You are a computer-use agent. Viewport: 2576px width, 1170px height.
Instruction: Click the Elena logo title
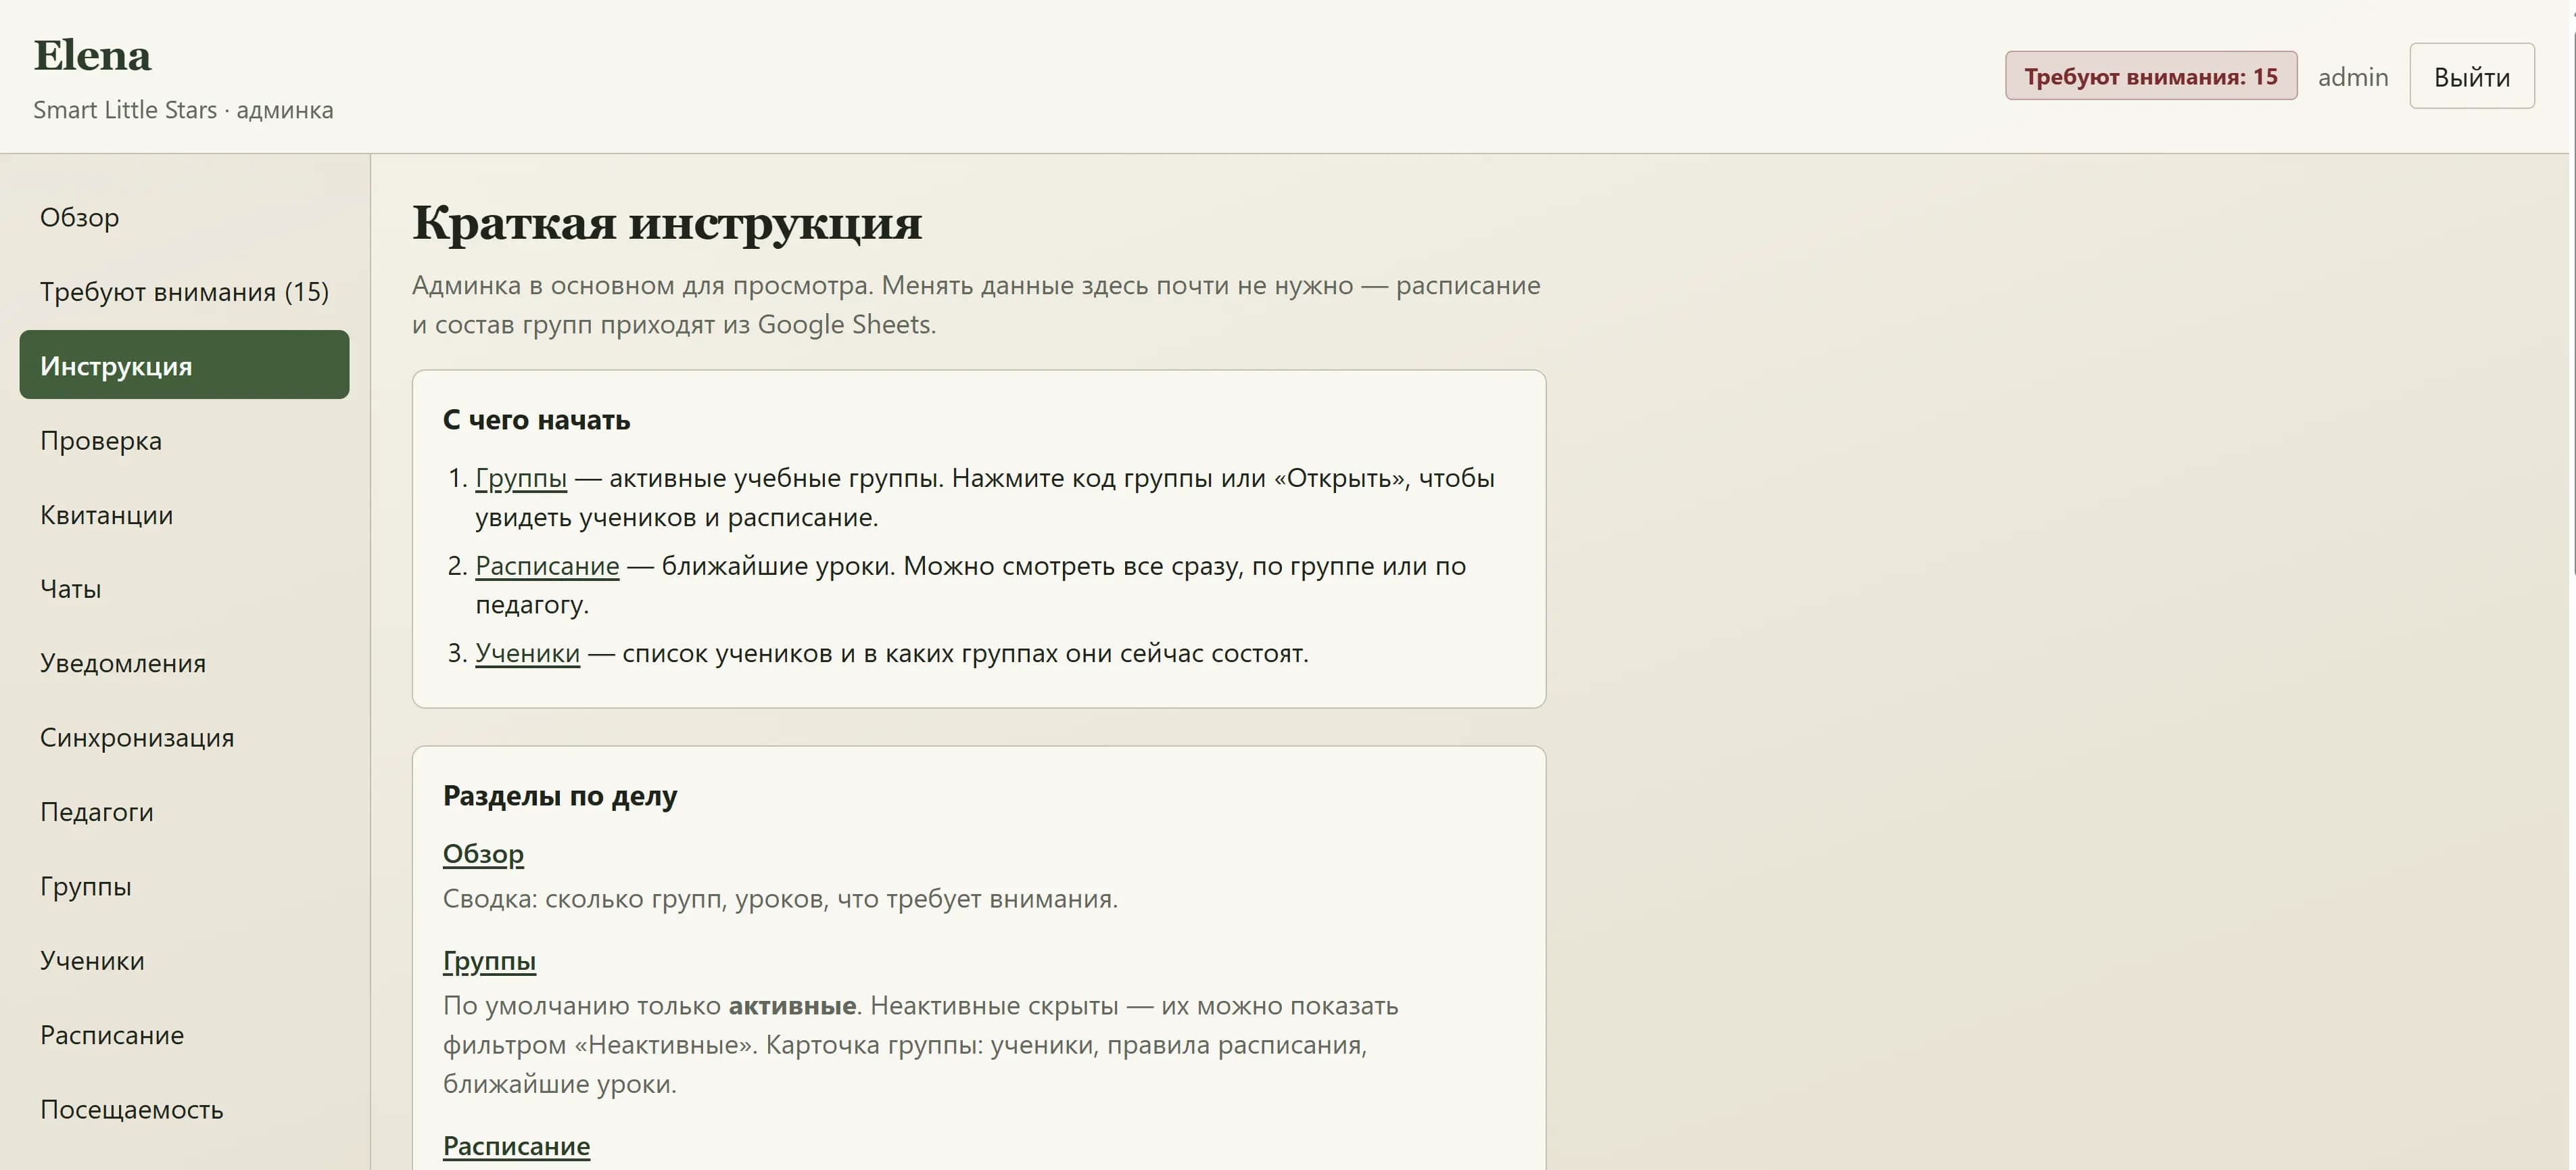92,55
